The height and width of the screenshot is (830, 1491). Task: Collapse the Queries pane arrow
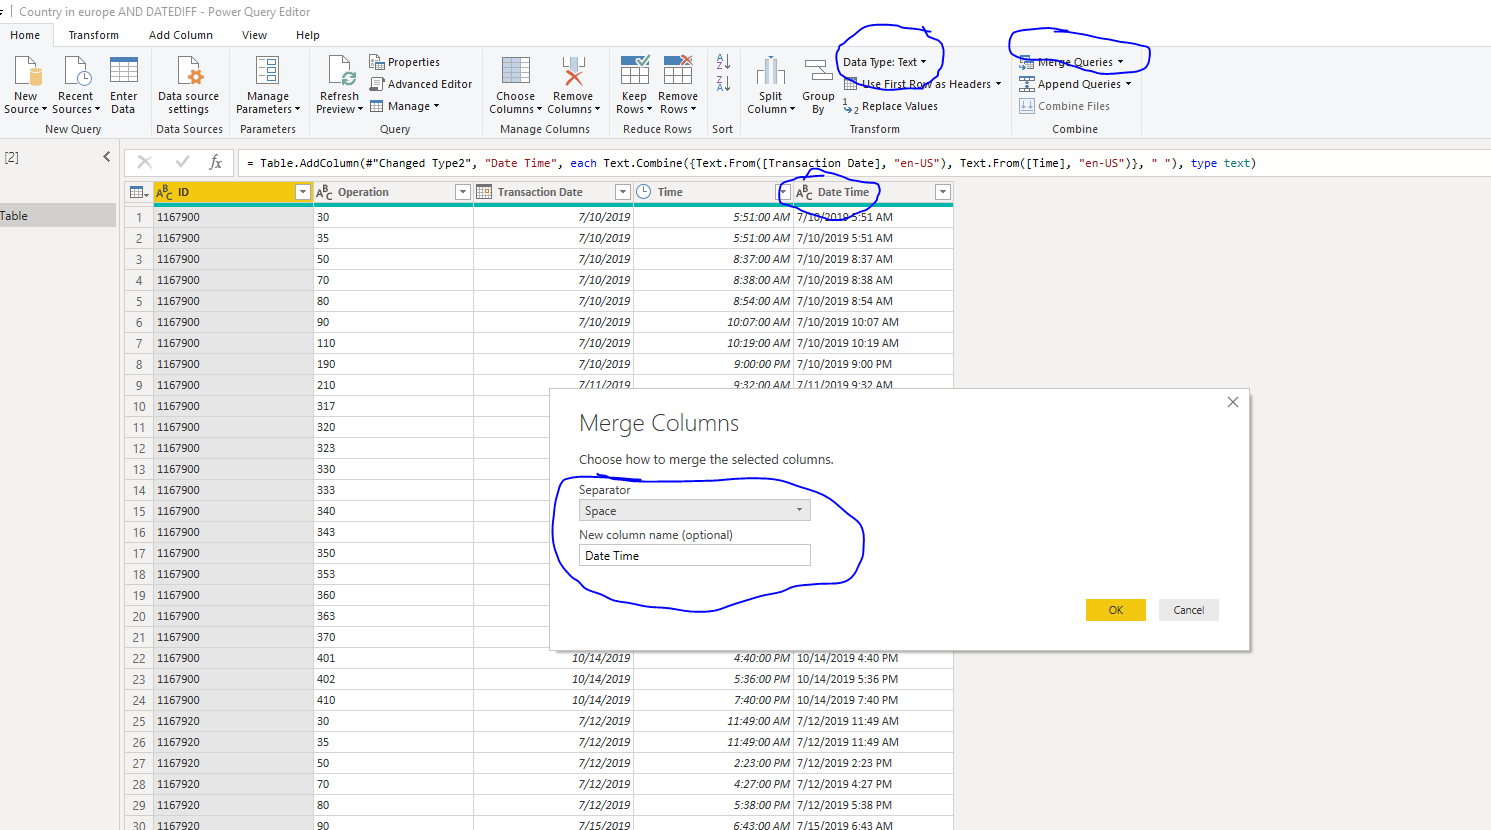click(x=107, y=157)
